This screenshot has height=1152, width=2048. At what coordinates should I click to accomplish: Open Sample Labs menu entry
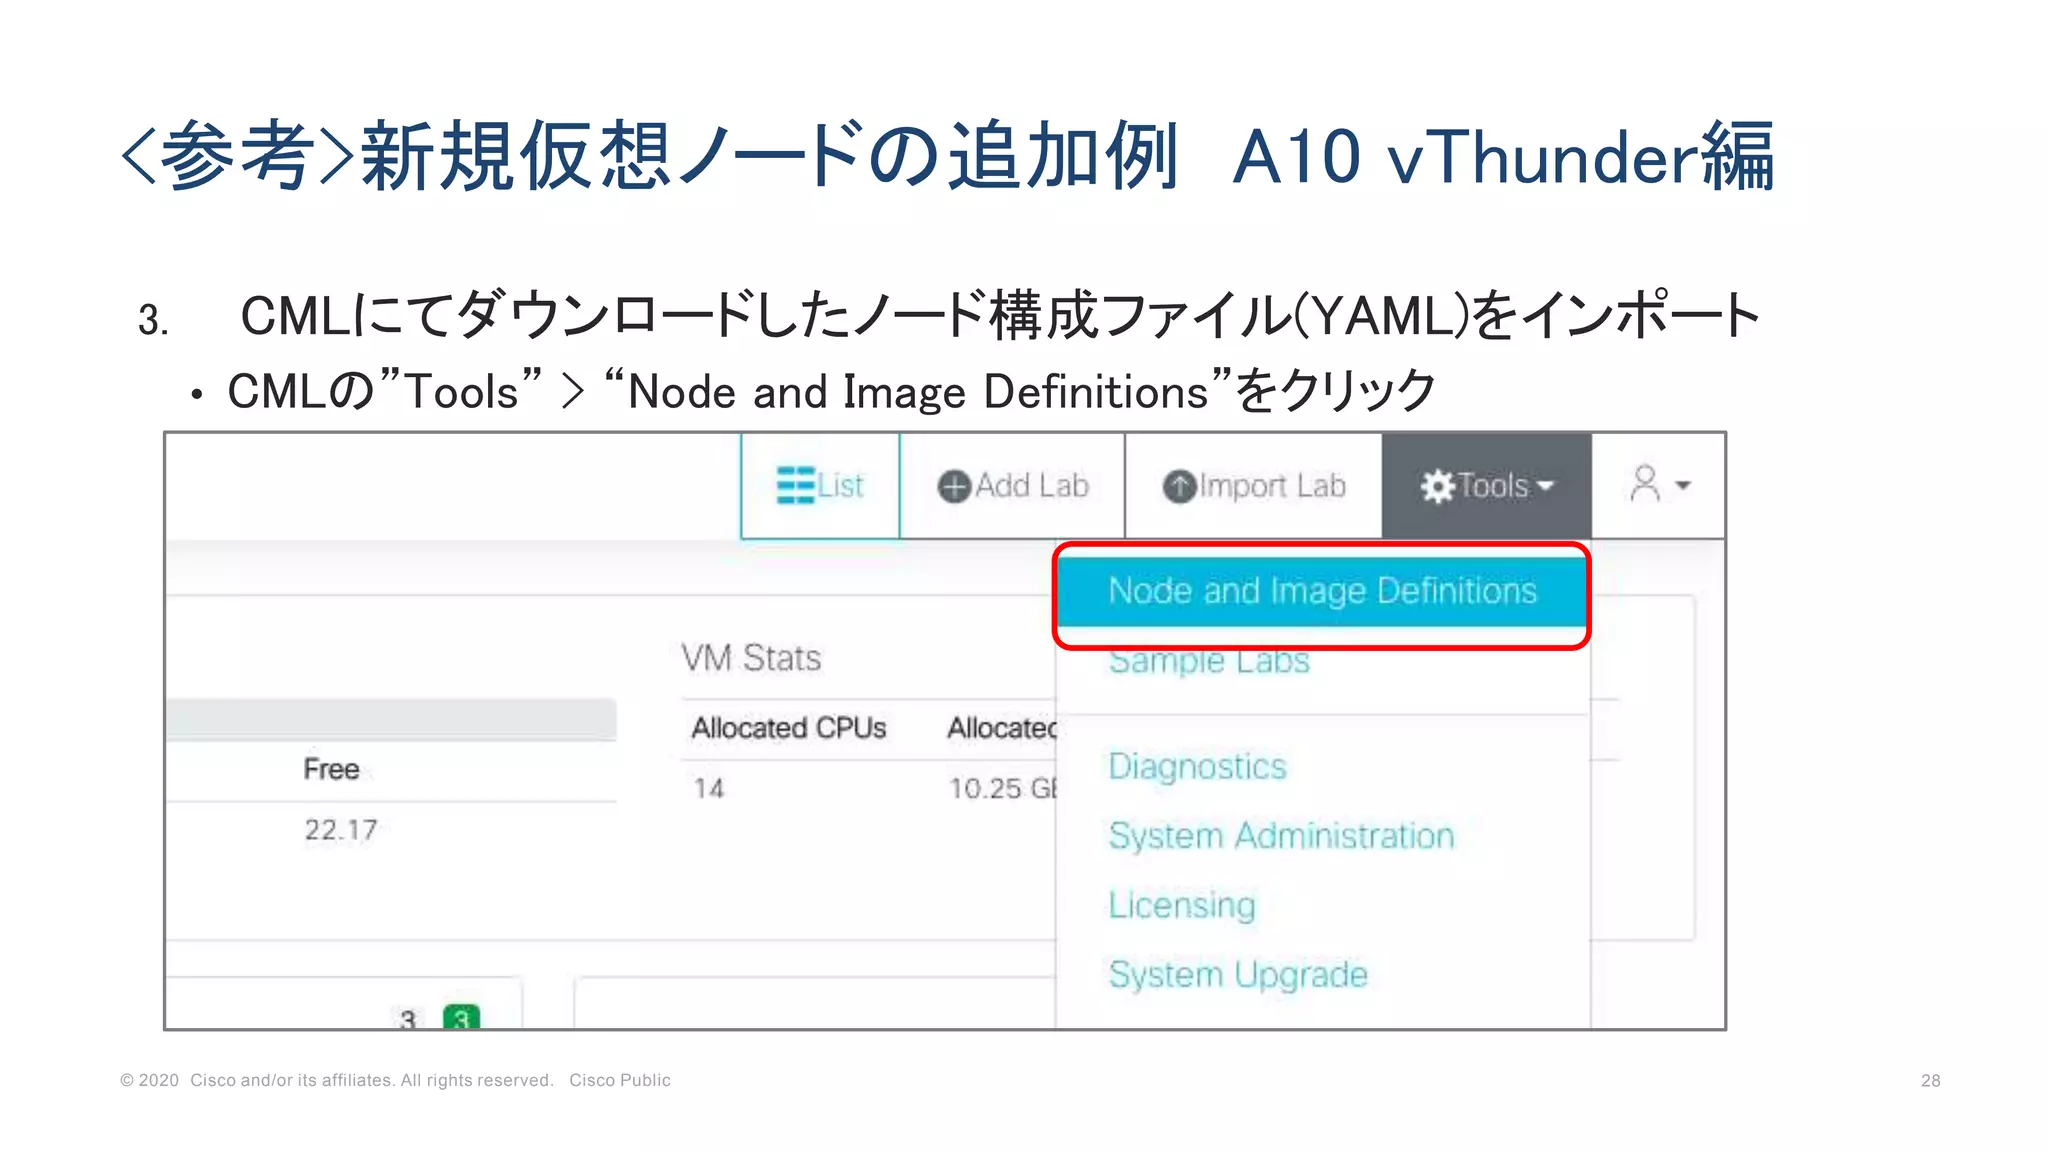[1208, 662]
